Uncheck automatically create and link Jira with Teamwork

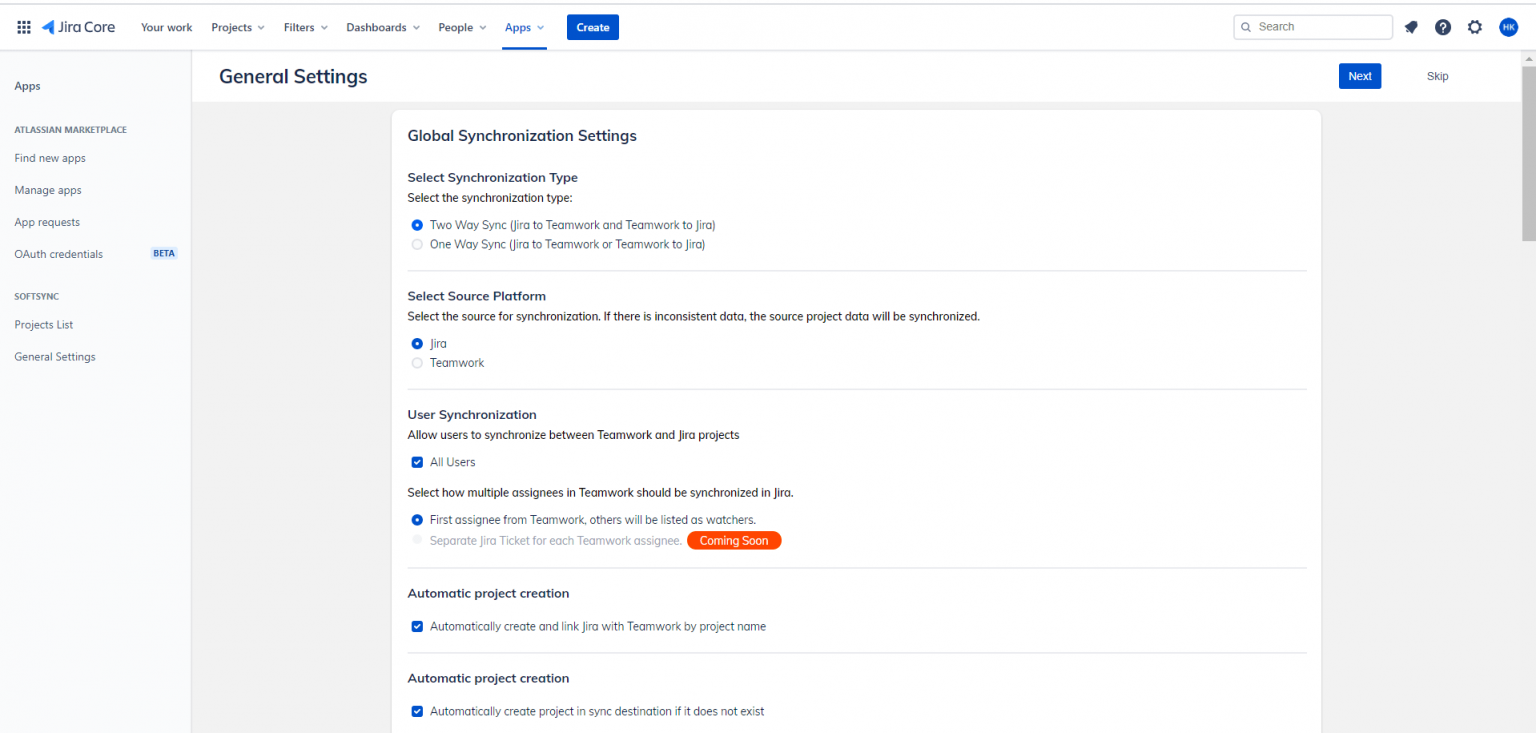click(417, 626)
